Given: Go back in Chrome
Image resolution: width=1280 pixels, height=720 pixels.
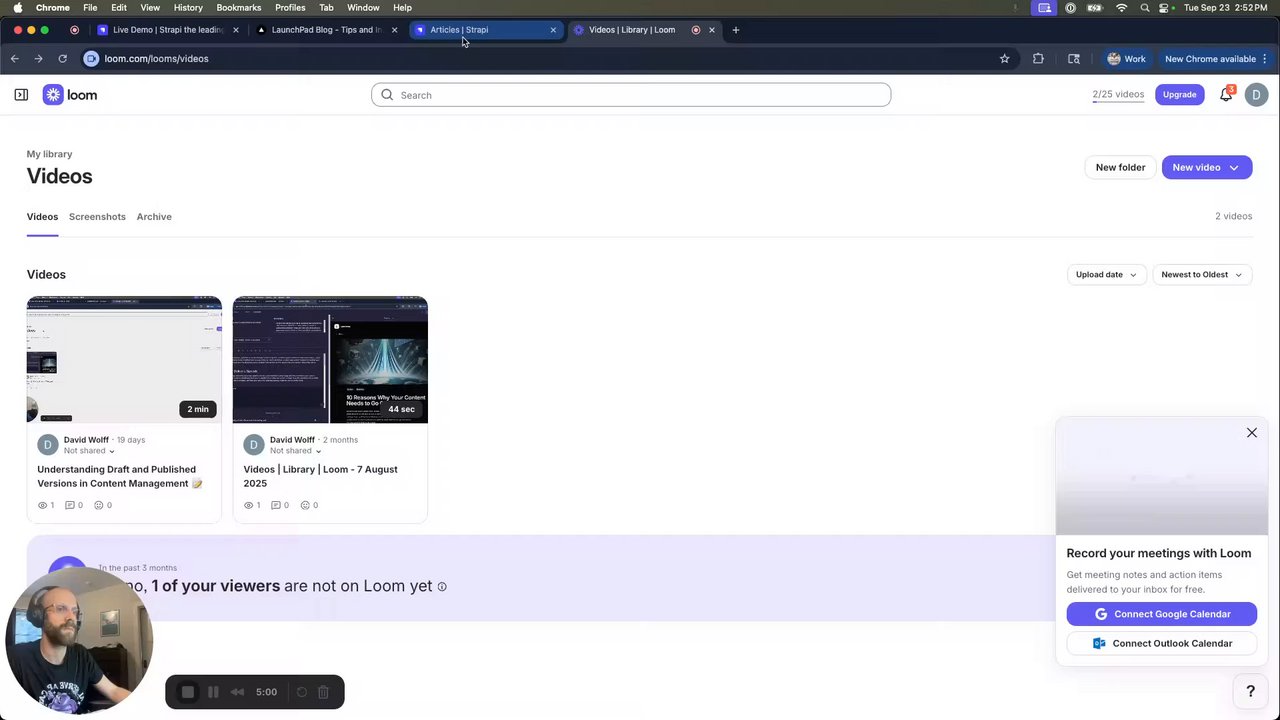Looking at the screenshot, I should click(15, 59).
